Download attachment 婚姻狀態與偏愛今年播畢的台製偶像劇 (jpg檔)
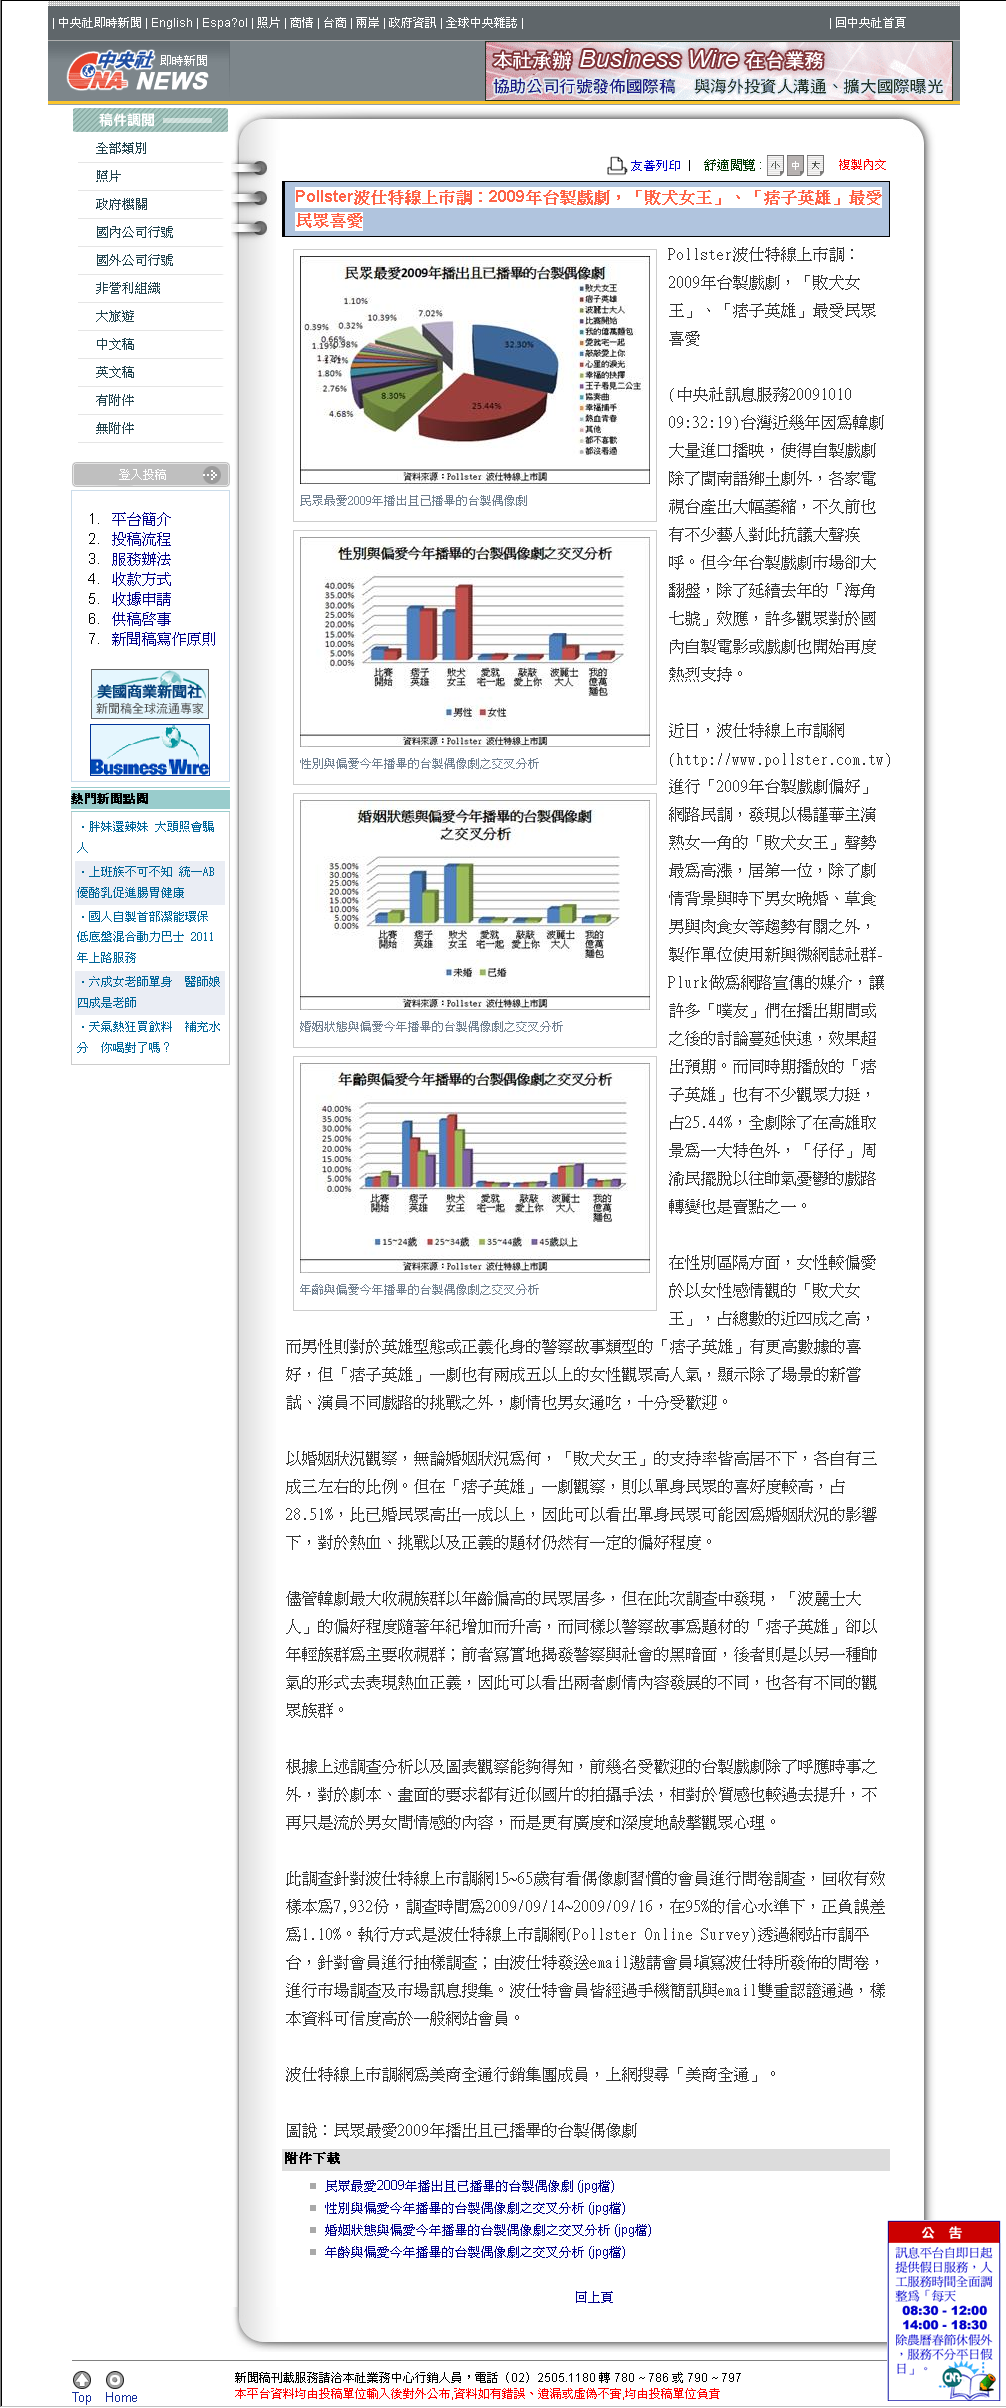Image resolution: width=1006 pixels, height=2408 pixels. [488, 2230]
